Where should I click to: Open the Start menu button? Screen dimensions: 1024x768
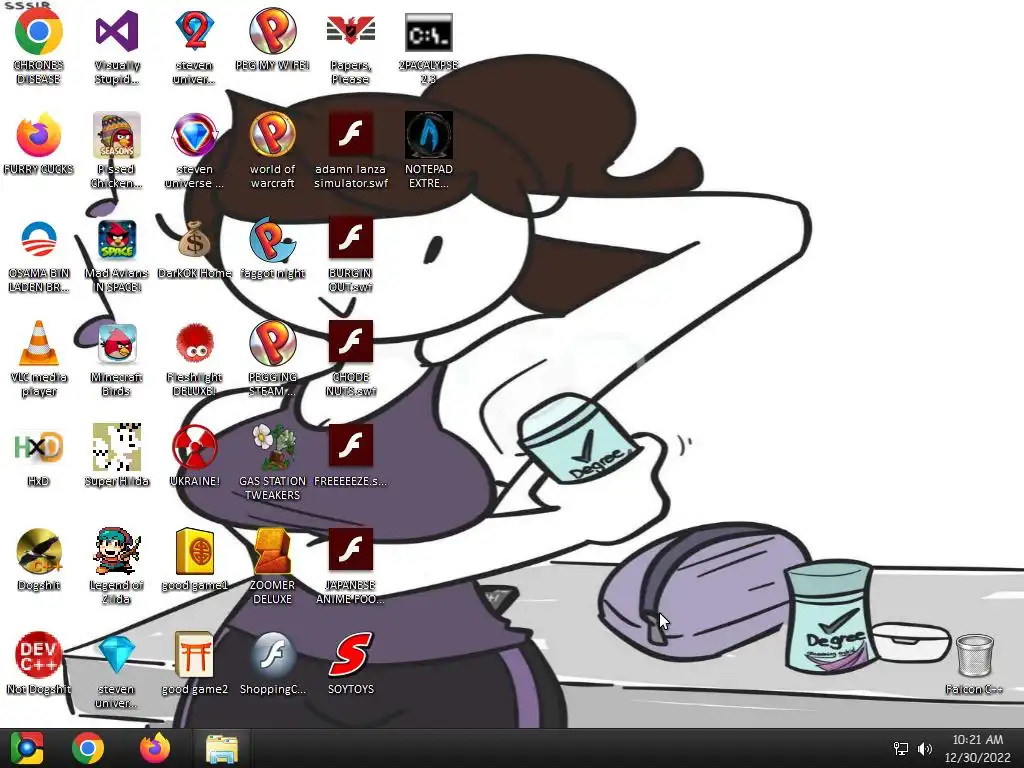click(26, 748)
